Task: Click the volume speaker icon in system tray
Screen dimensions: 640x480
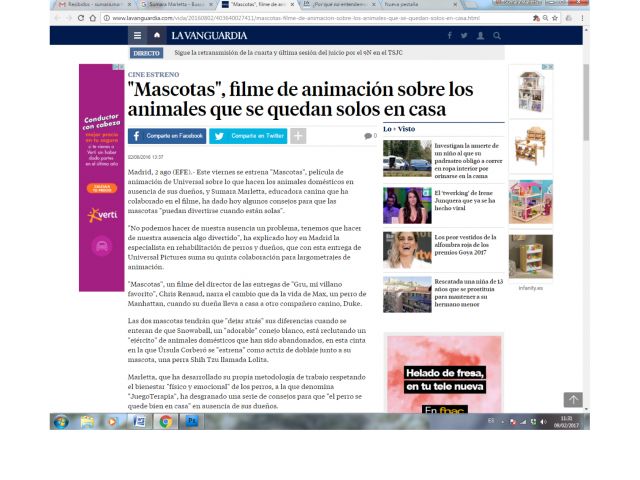Action: click(543, 422)
